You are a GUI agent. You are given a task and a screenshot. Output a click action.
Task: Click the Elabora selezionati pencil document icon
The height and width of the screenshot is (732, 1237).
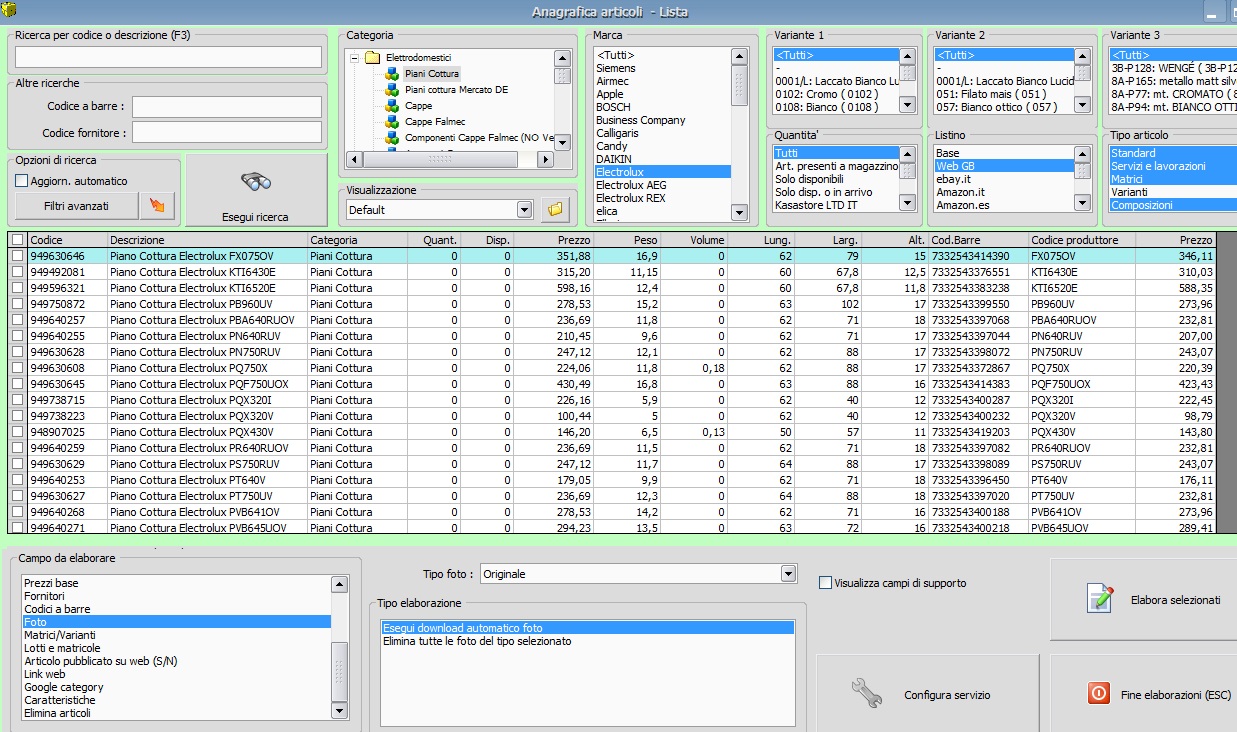point(1100,598)
